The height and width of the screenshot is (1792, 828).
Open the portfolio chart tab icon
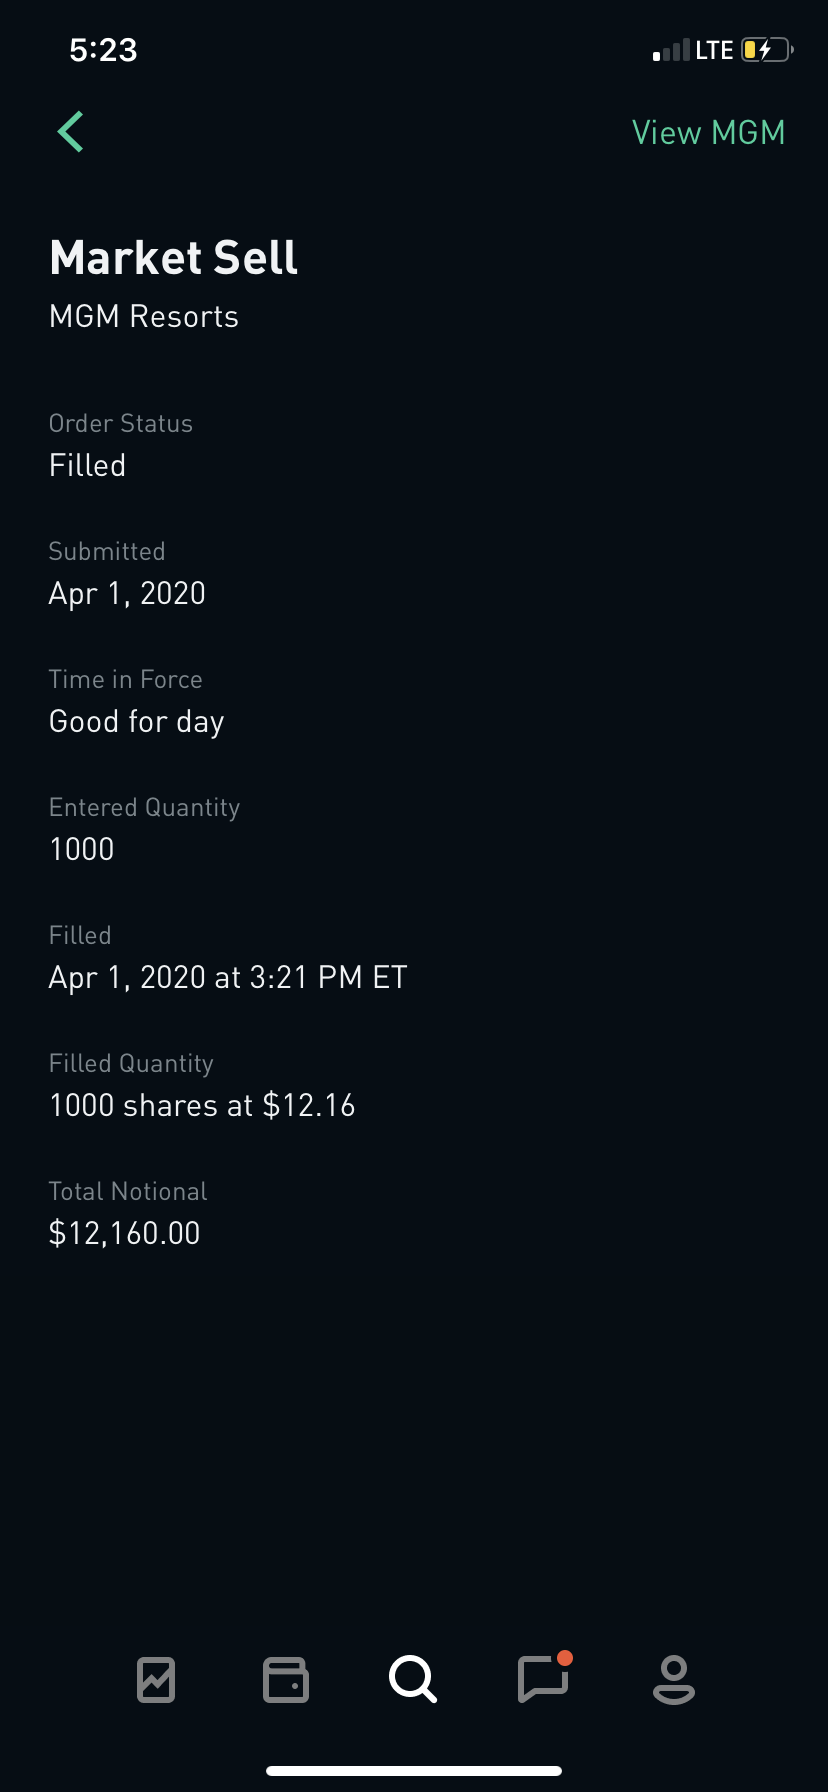coord(156,1680)
